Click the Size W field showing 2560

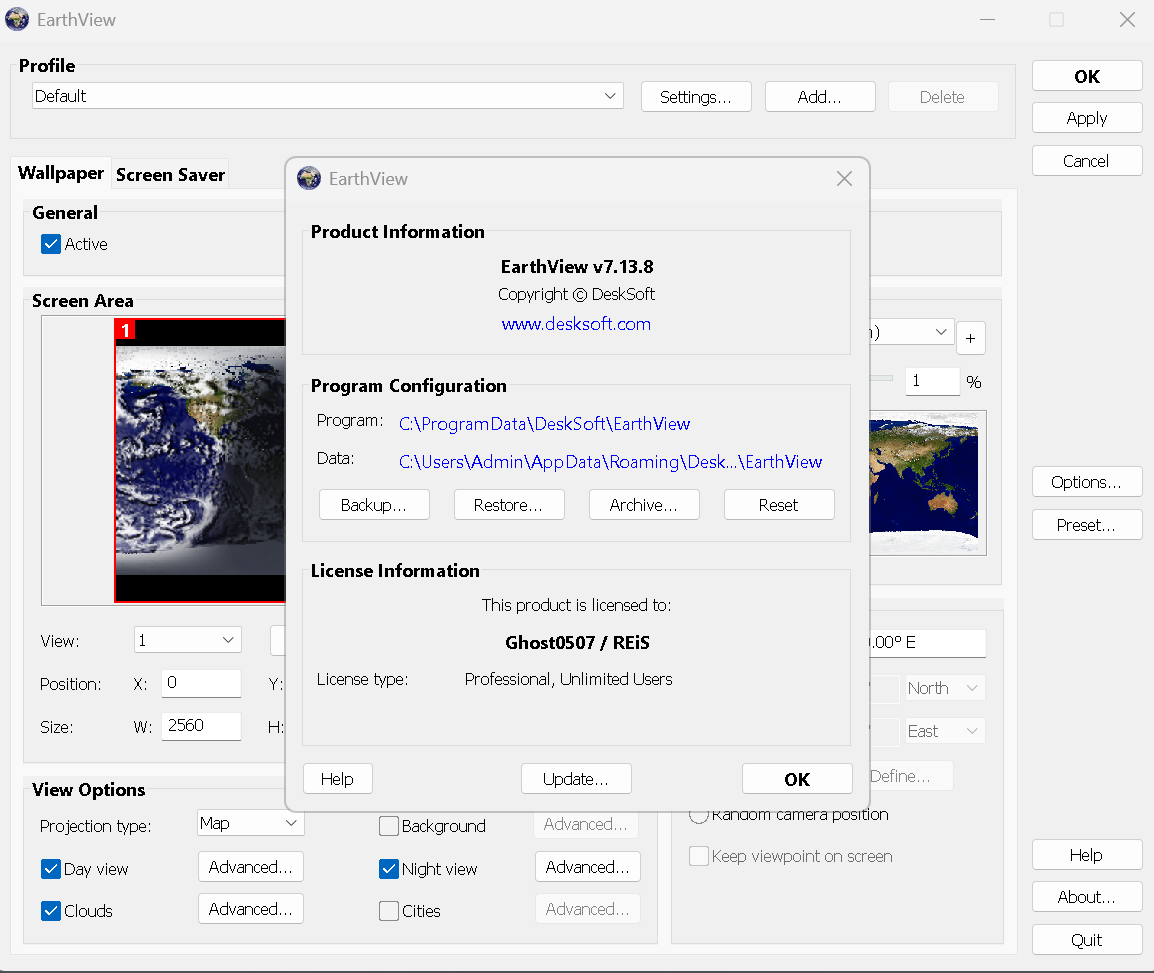(202, 726)
